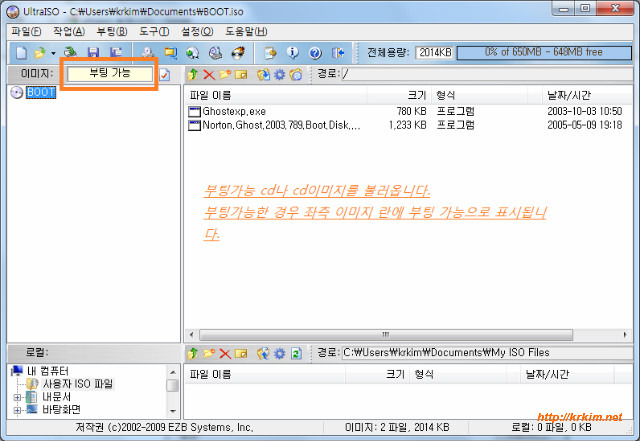
Task: Open CD/DVD disc via green-arrow drive icon
Action: point(70,52)
